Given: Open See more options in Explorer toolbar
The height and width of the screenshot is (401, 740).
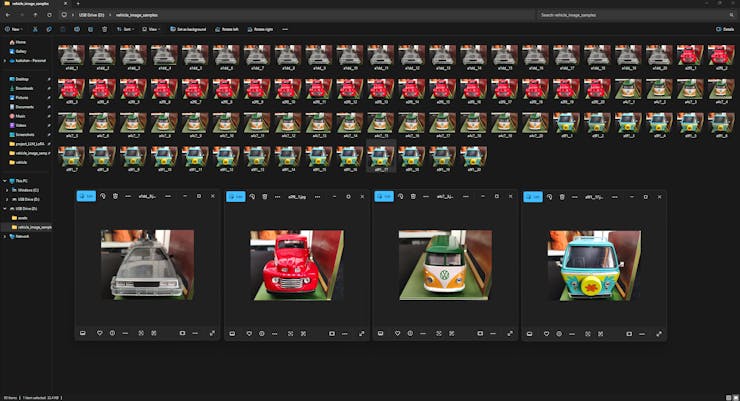Looking at the screenshot, I should click(285, 29).
